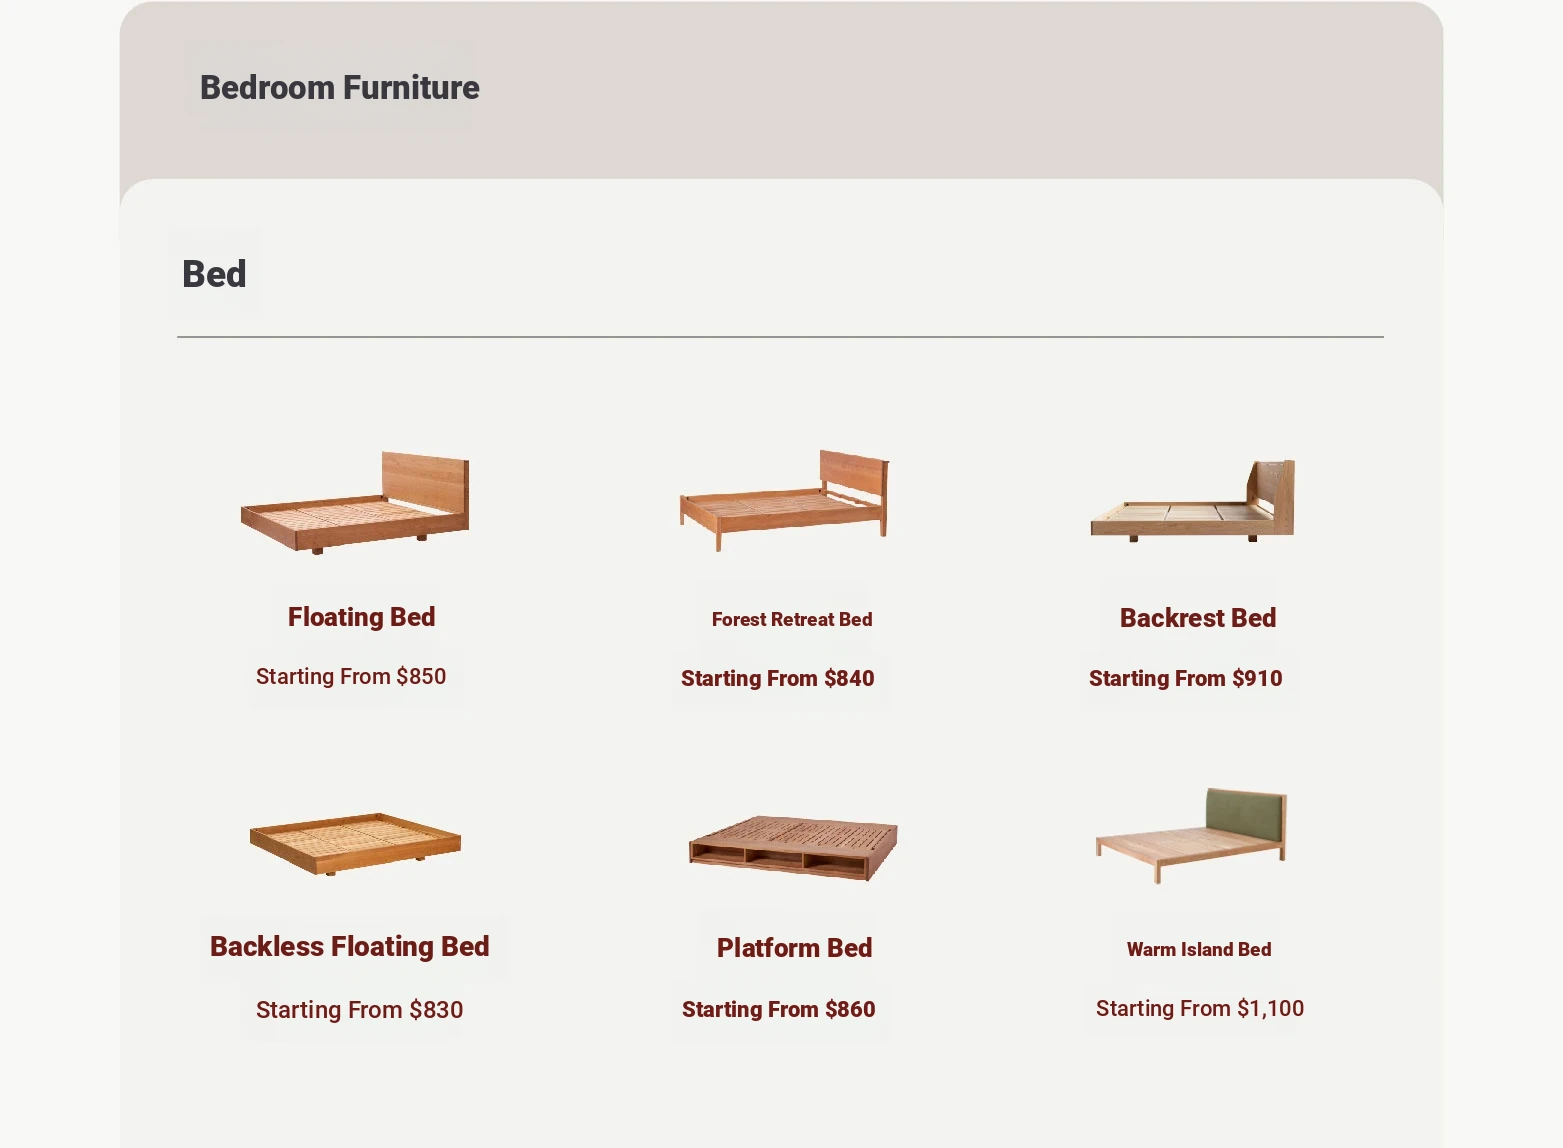The width and height of the screenshot is (1563, 1148).
Task: Open the Platform Bed product image
Action: (793, 848)
